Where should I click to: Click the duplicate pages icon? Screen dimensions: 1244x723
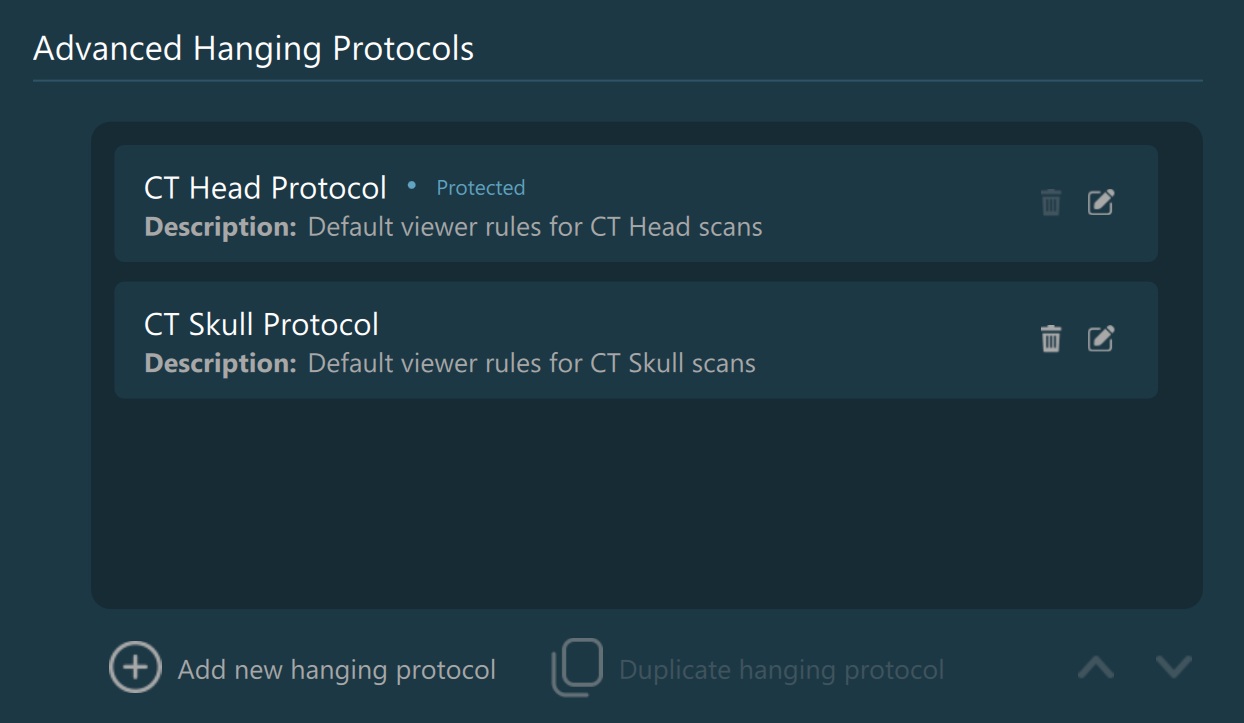click(x=577, y=668)
